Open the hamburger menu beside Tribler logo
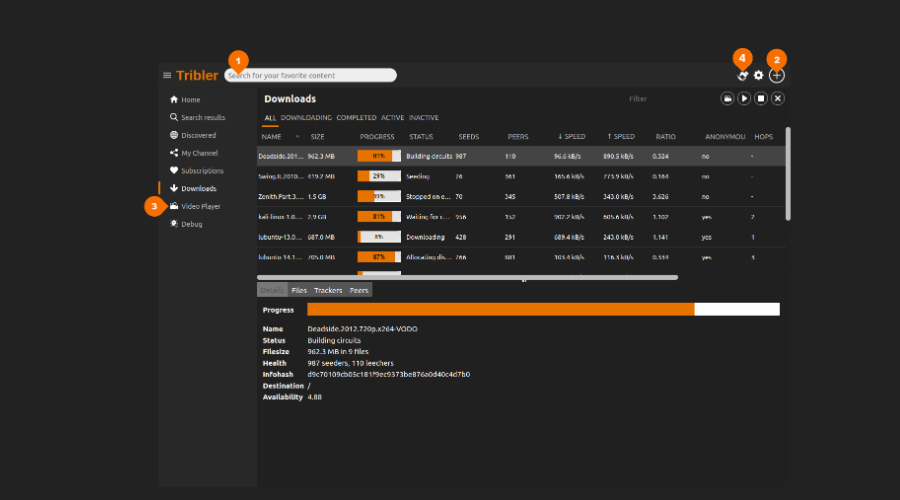 (x=167, y=75)
